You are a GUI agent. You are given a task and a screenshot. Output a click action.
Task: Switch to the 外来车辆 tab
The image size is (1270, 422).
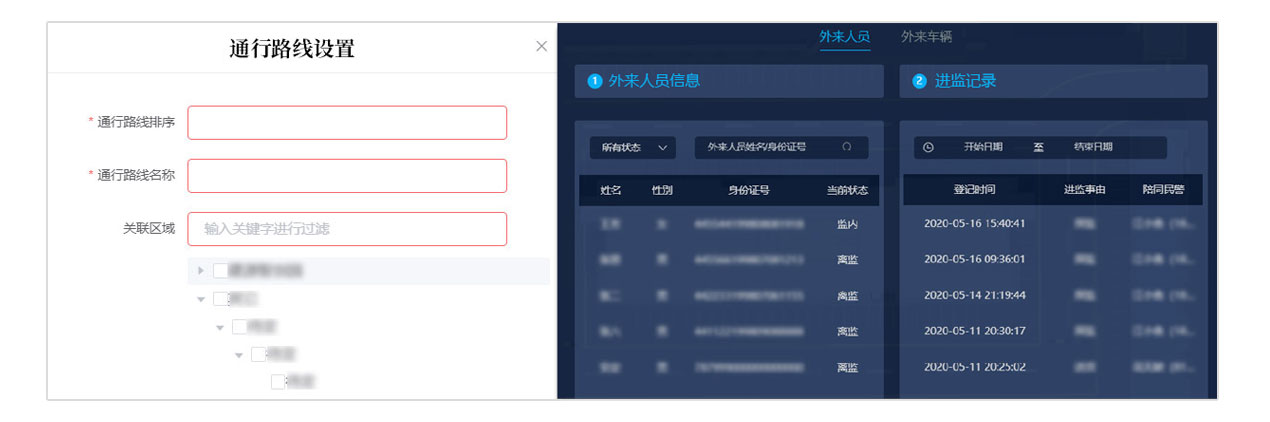926,37
